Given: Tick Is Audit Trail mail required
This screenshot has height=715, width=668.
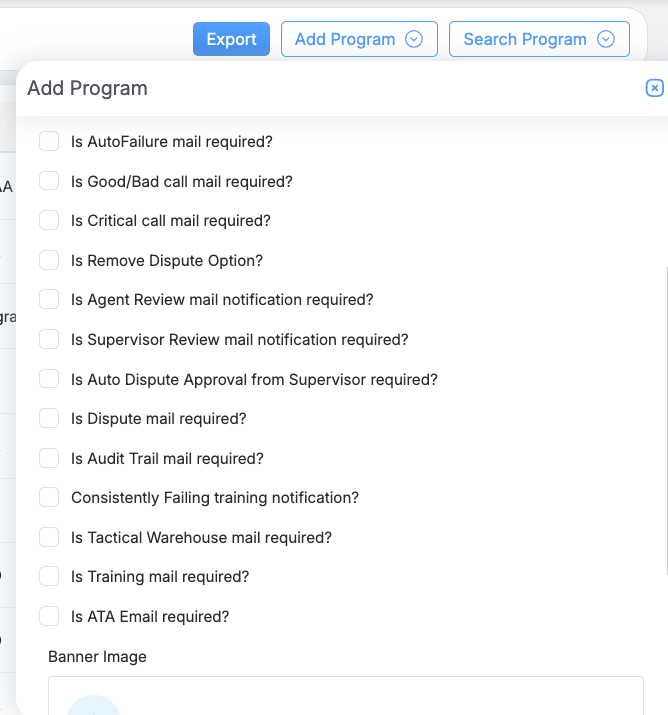Looking at the screenshot, I should [x=49, y=458].
